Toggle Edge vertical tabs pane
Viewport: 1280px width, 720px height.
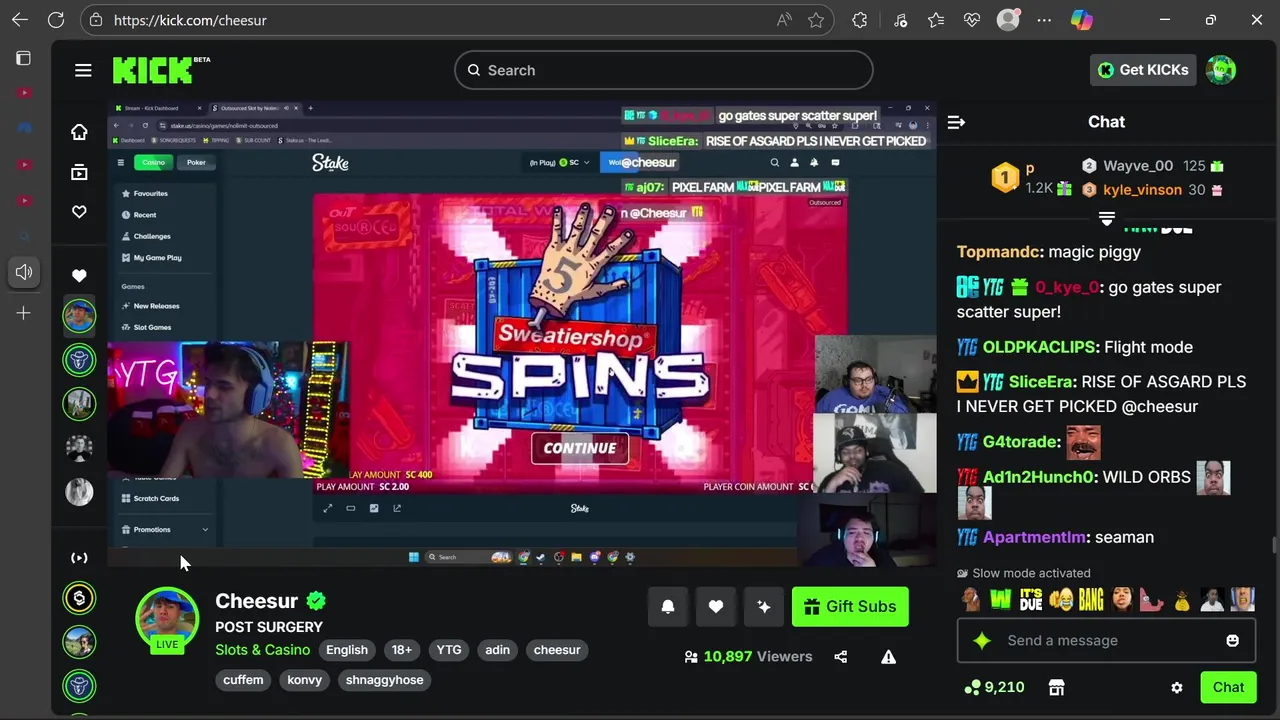tap(24, 58)
